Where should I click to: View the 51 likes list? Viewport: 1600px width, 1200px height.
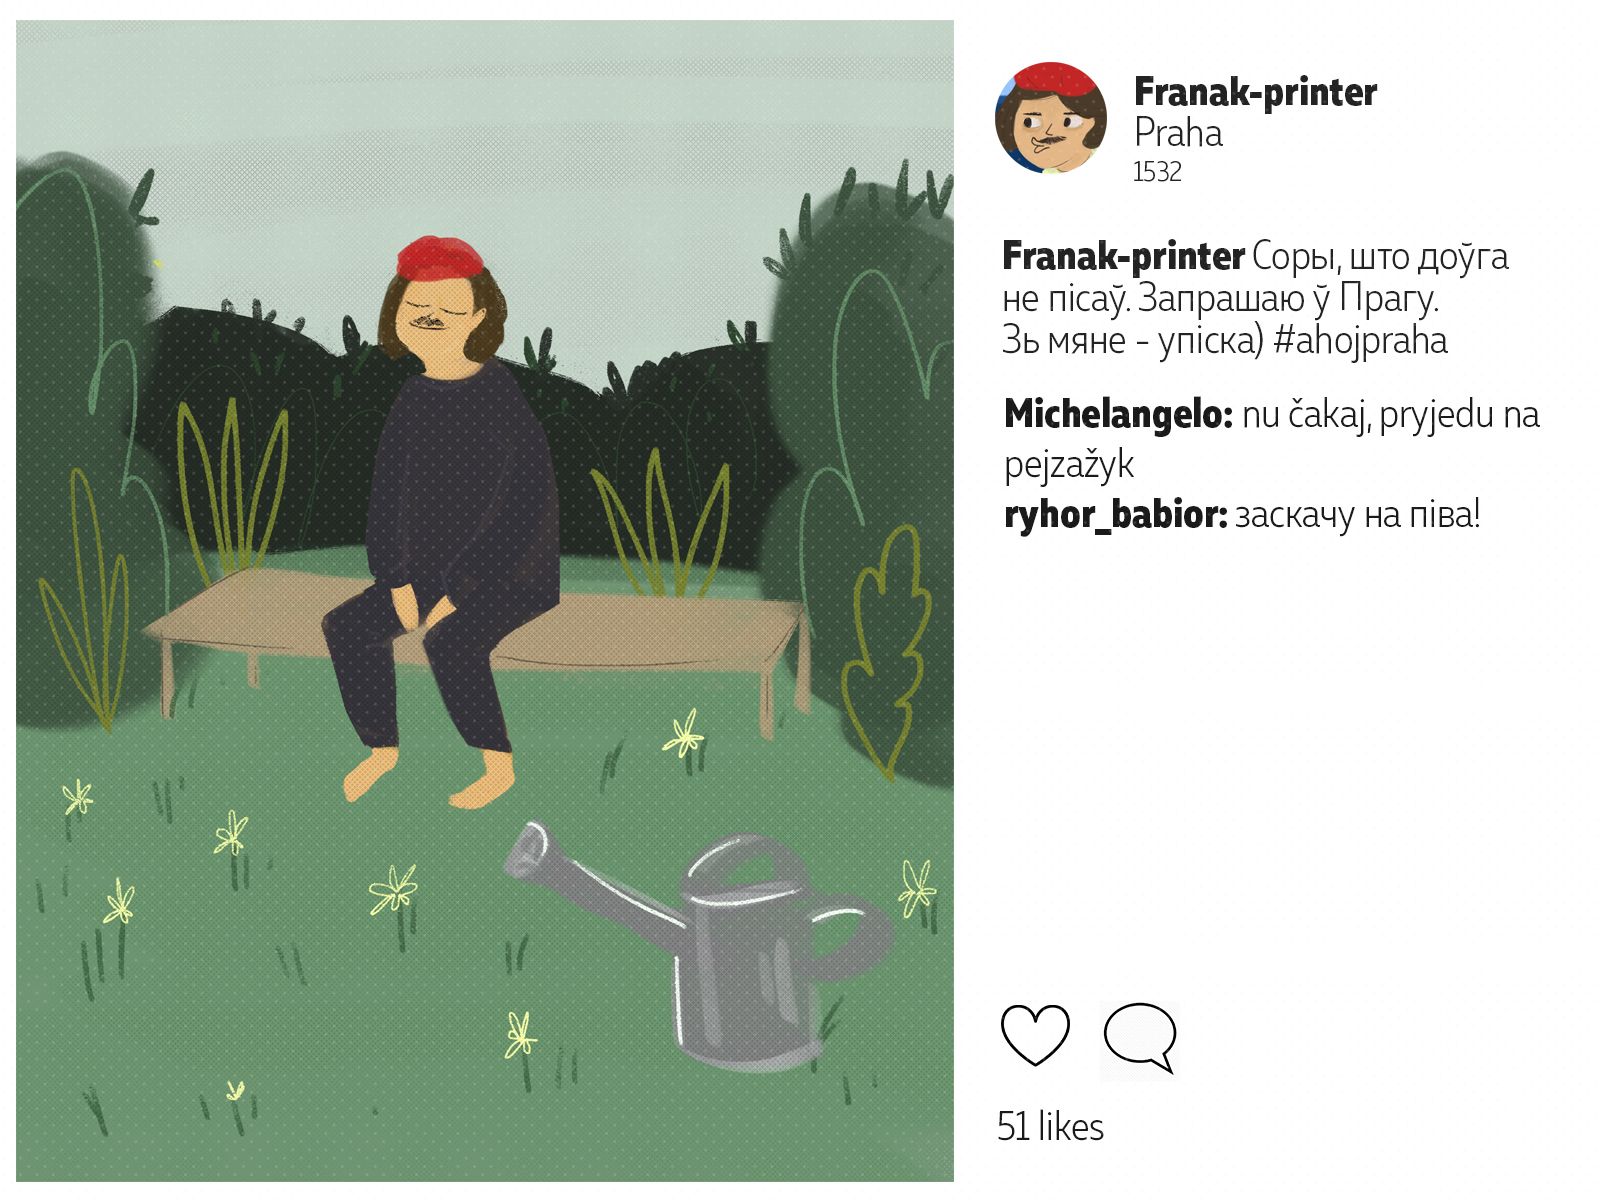1050,1127
